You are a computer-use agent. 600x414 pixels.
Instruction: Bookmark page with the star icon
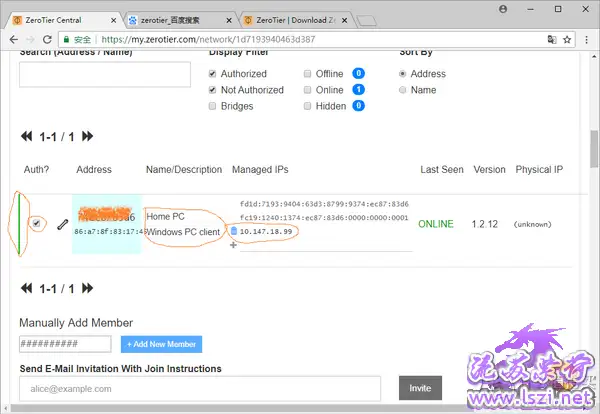tap(567, 39)
